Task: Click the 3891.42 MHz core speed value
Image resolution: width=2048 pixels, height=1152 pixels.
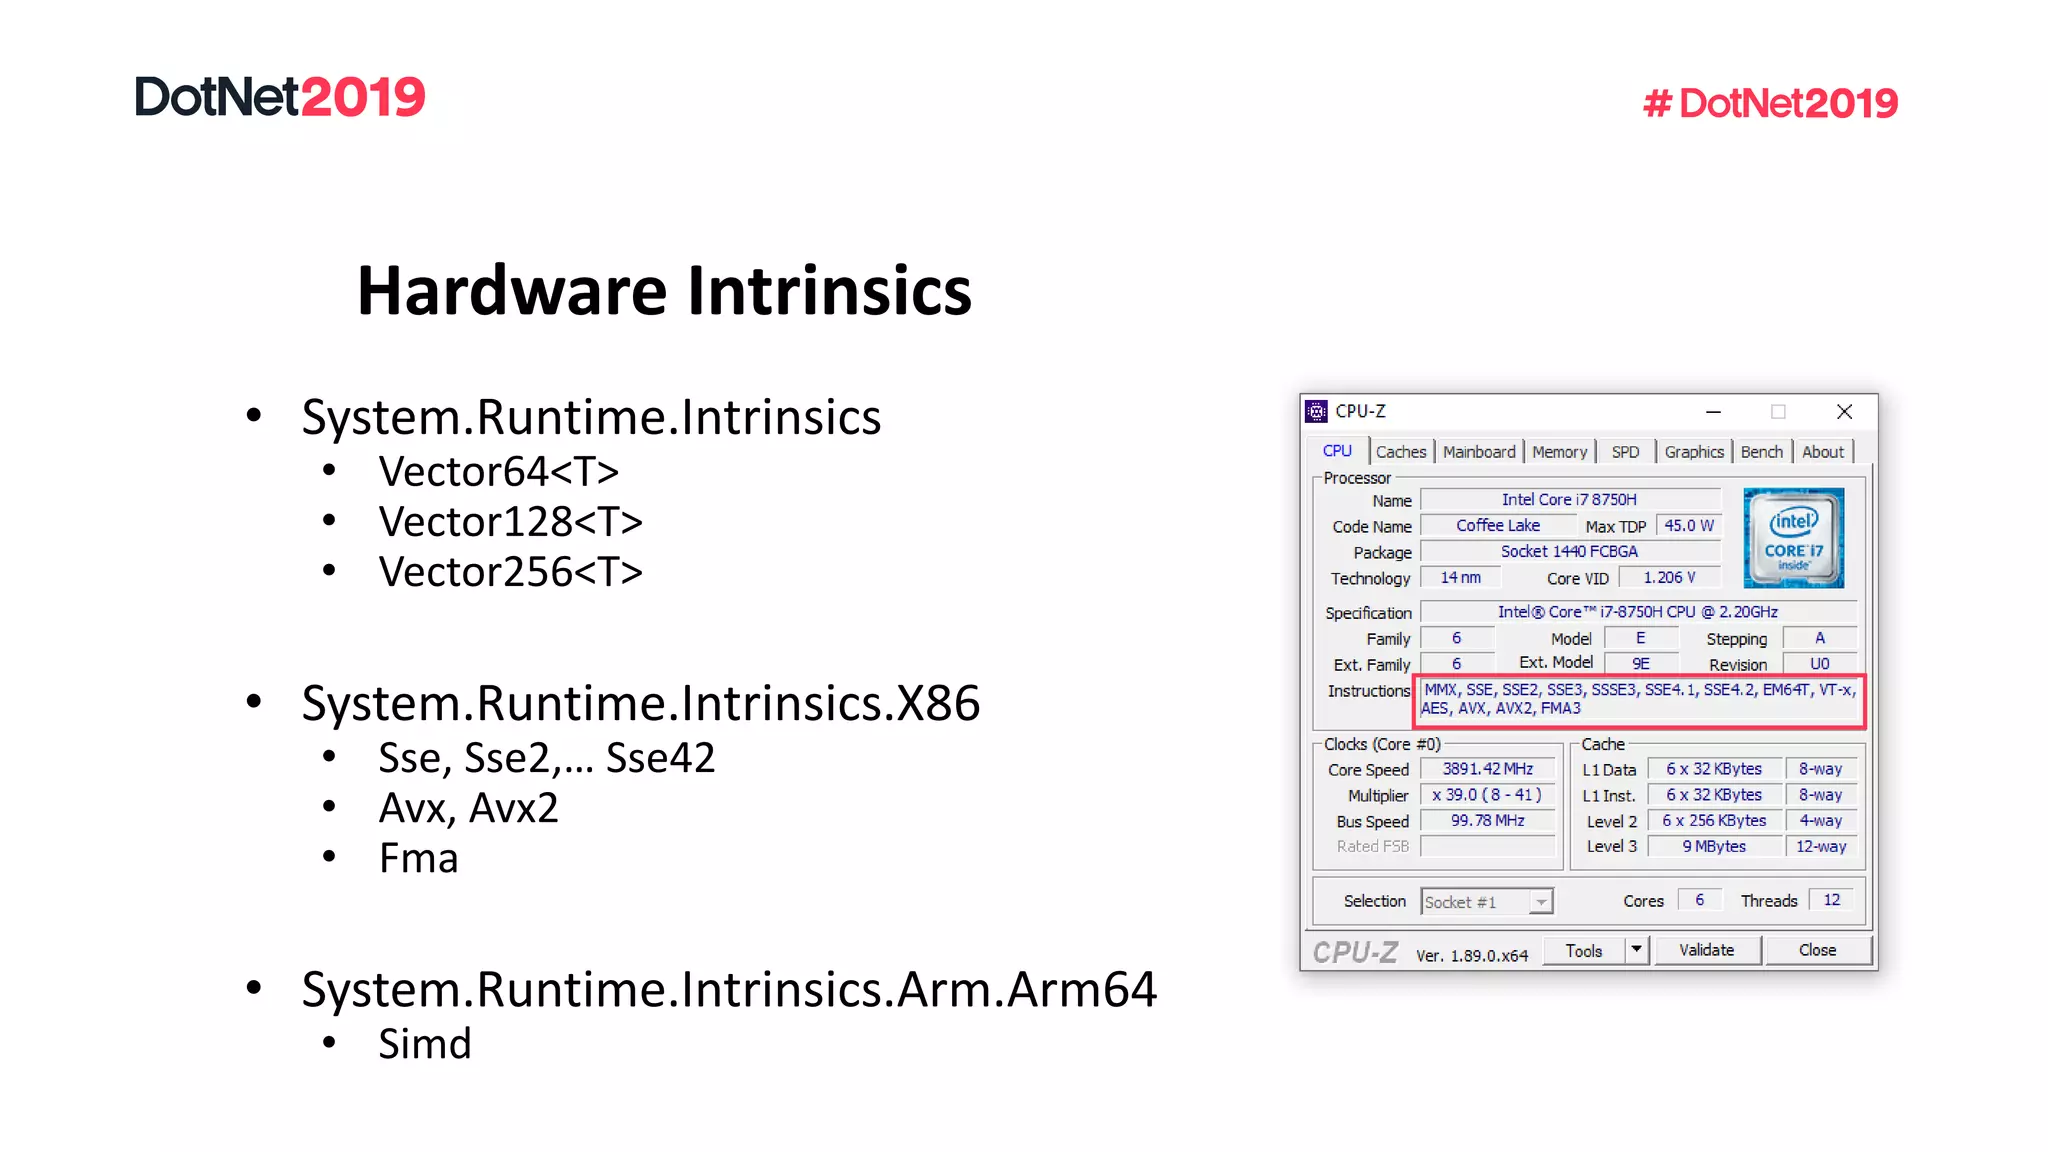Action: pos(1487,769)
